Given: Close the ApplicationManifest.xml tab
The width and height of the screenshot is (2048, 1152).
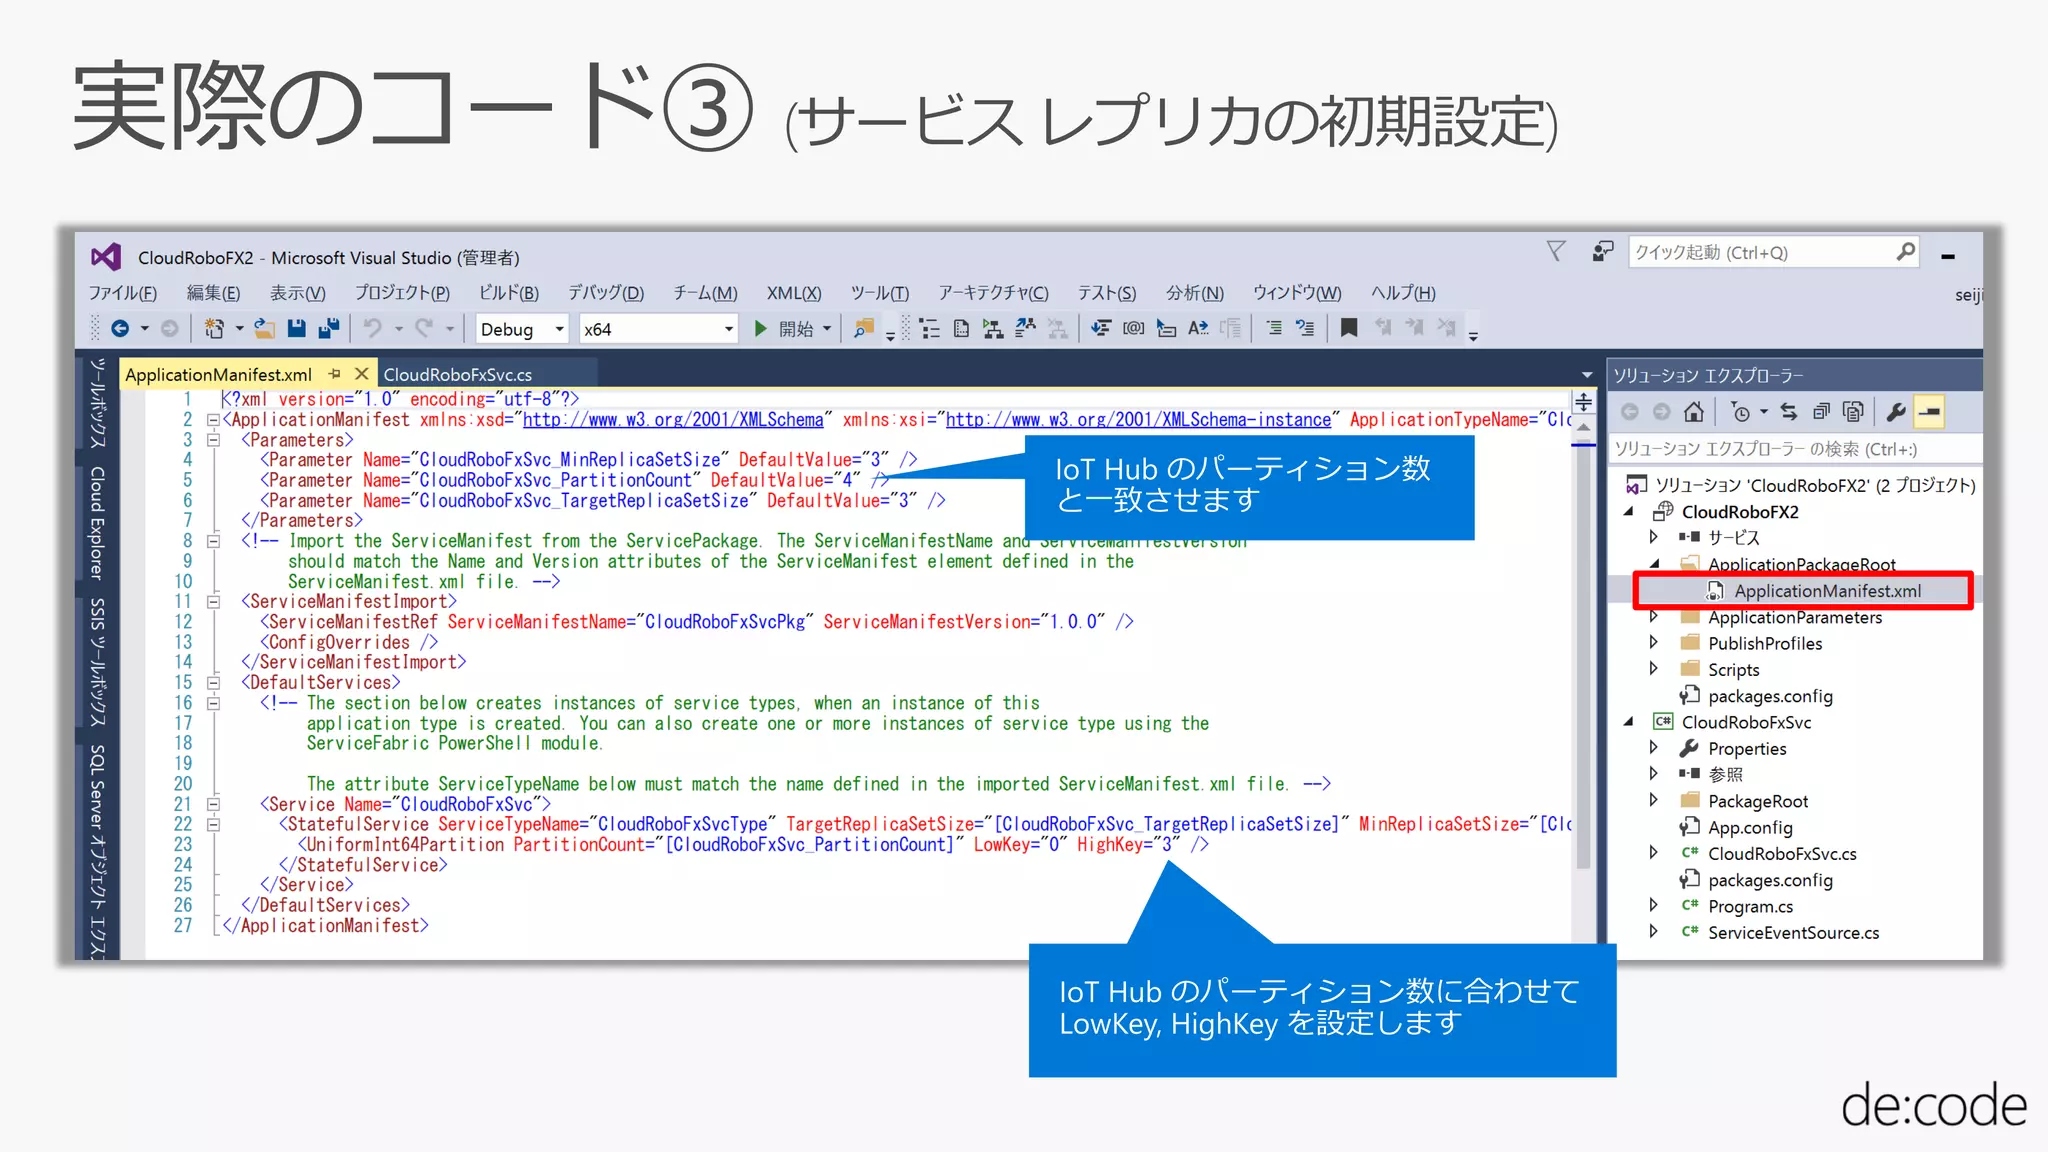Looking at the screenshot, I should (362, 374).
